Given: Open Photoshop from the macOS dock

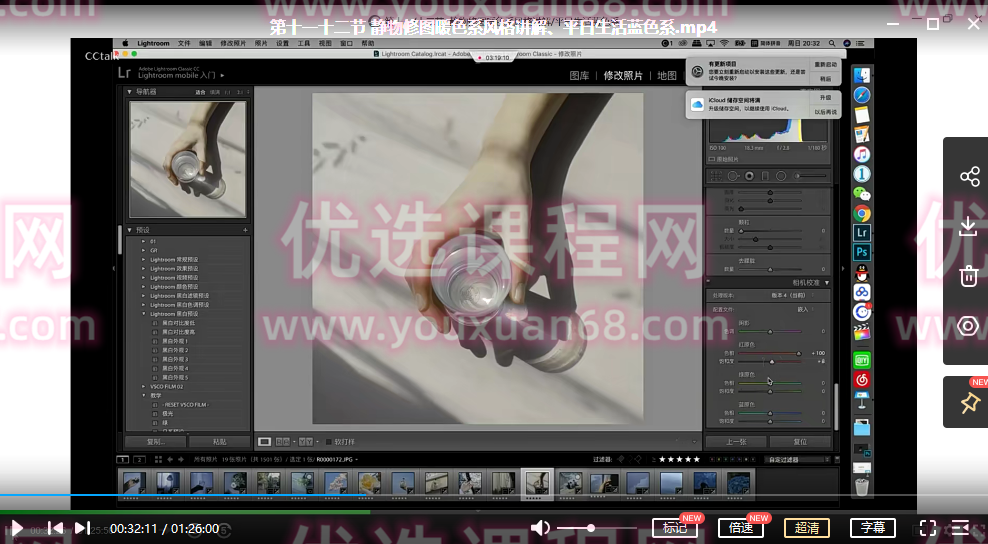Looking at the screenshot, I should tap(861, 252).
